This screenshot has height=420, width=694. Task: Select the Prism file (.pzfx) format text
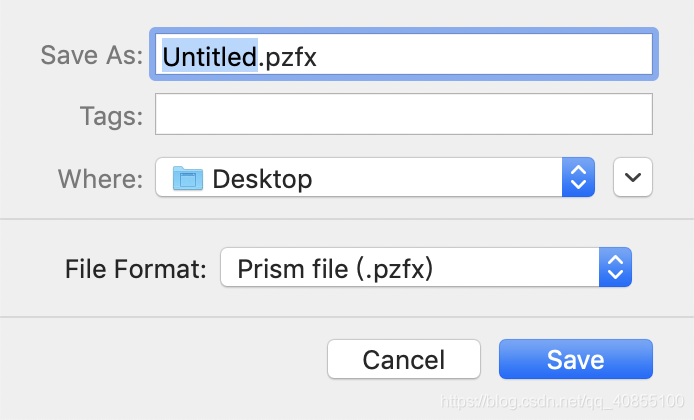click(x=335, y=269)
